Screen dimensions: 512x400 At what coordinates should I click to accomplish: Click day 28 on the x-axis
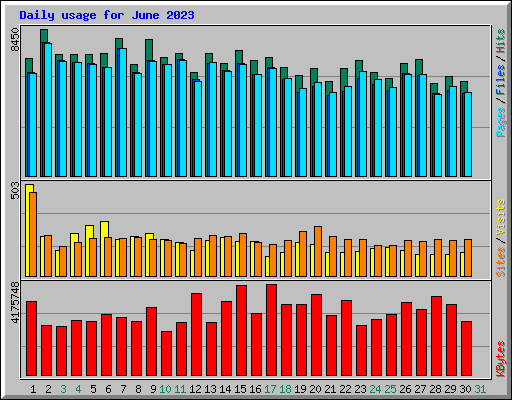[x=435, y=389]
